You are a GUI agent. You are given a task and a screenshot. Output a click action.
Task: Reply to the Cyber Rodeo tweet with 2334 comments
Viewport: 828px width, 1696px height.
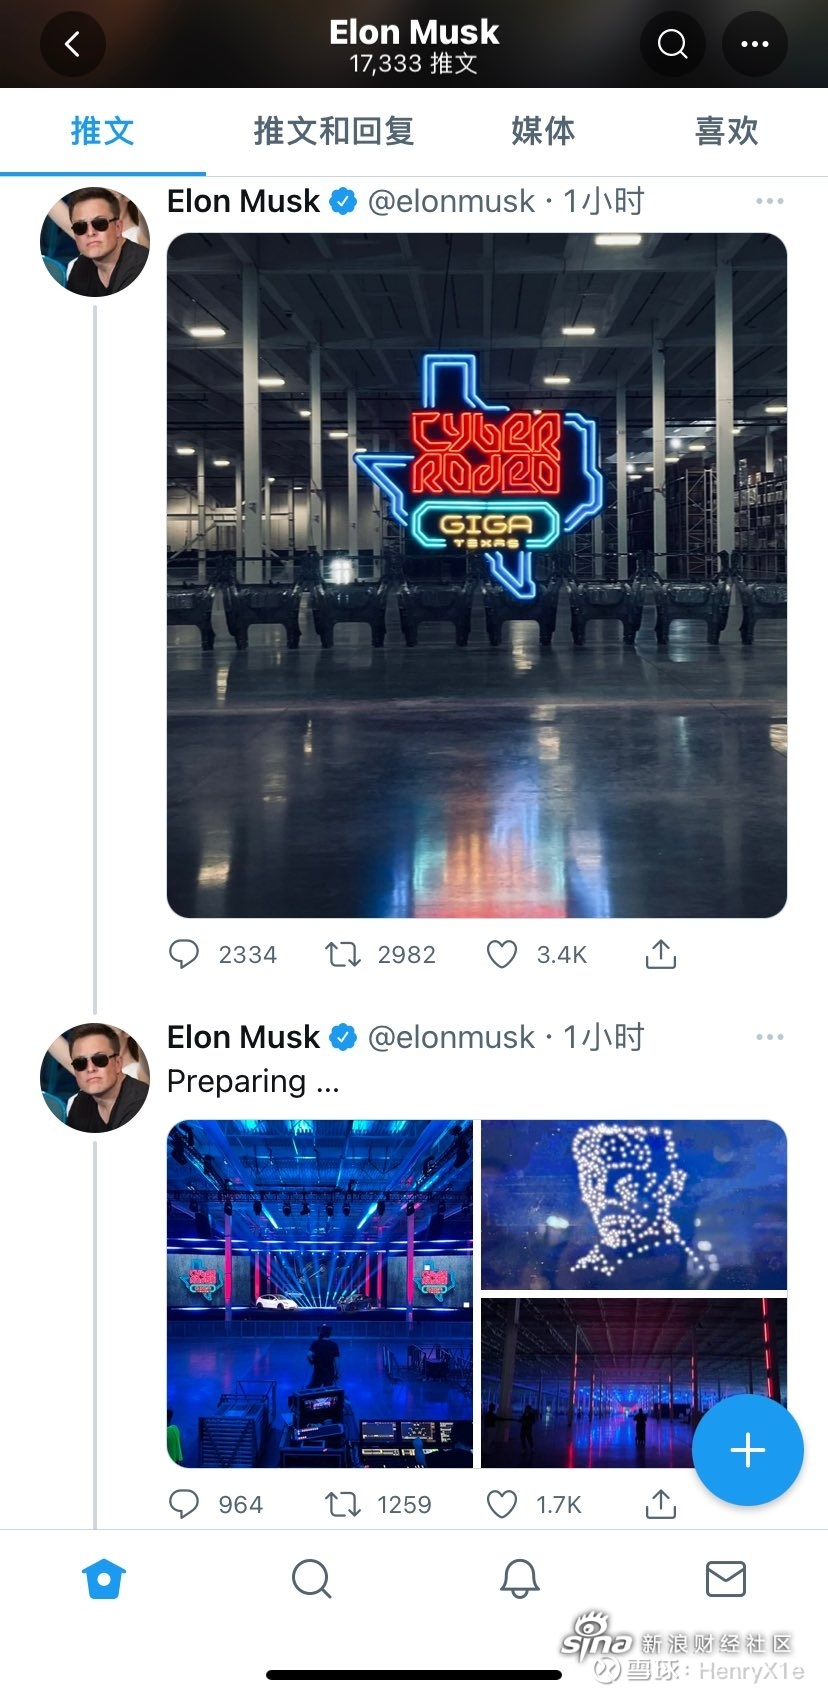(184, 955)
